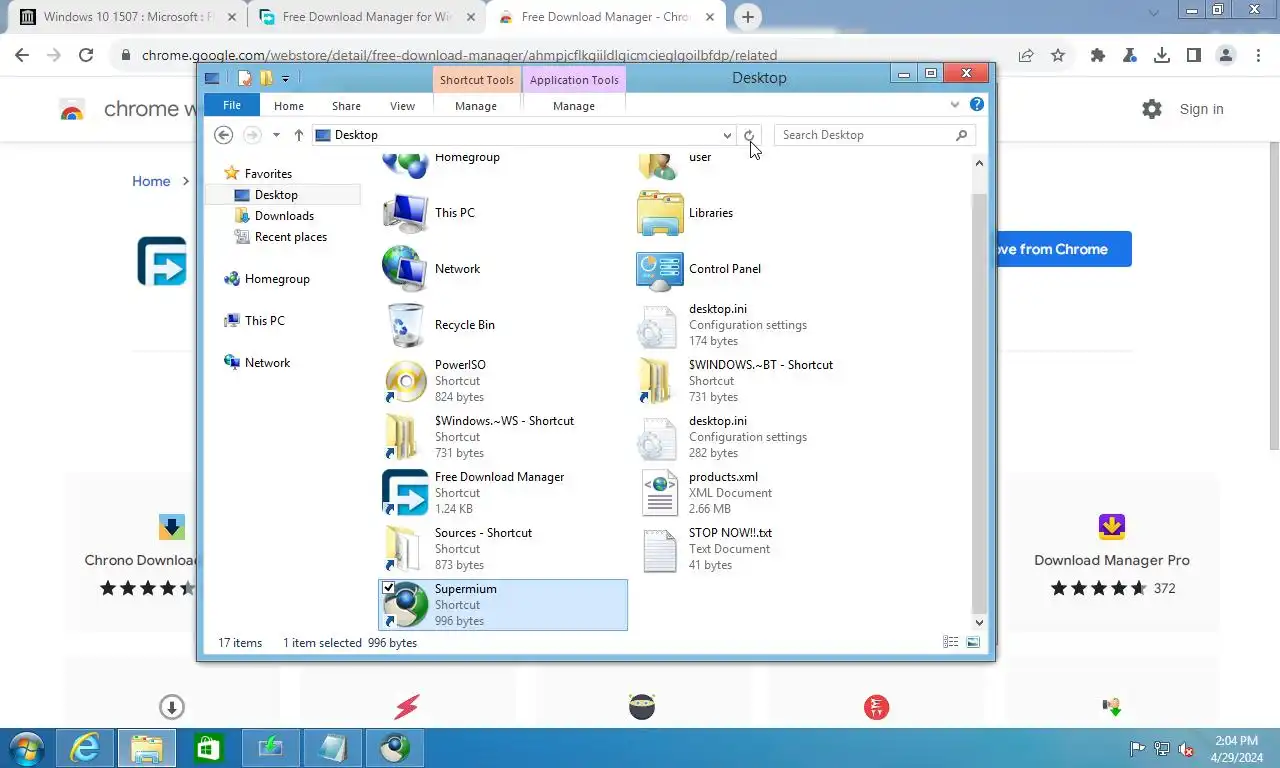
Task: Switch to the Share ribbon tab
Action: pos(346,105)
